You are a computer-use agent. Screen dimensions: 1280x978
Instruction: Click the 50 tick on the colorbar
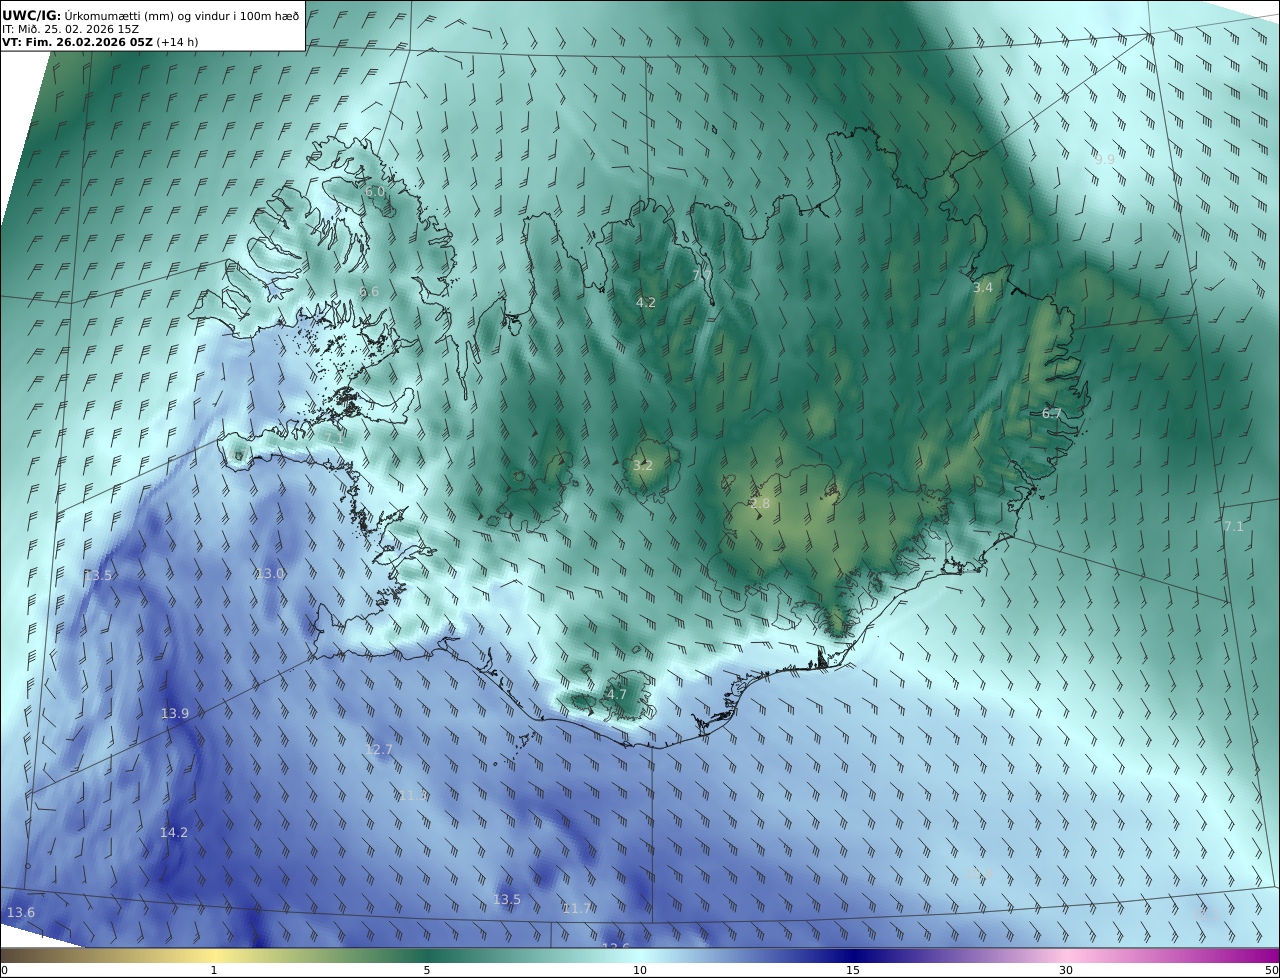[1271, 970]
